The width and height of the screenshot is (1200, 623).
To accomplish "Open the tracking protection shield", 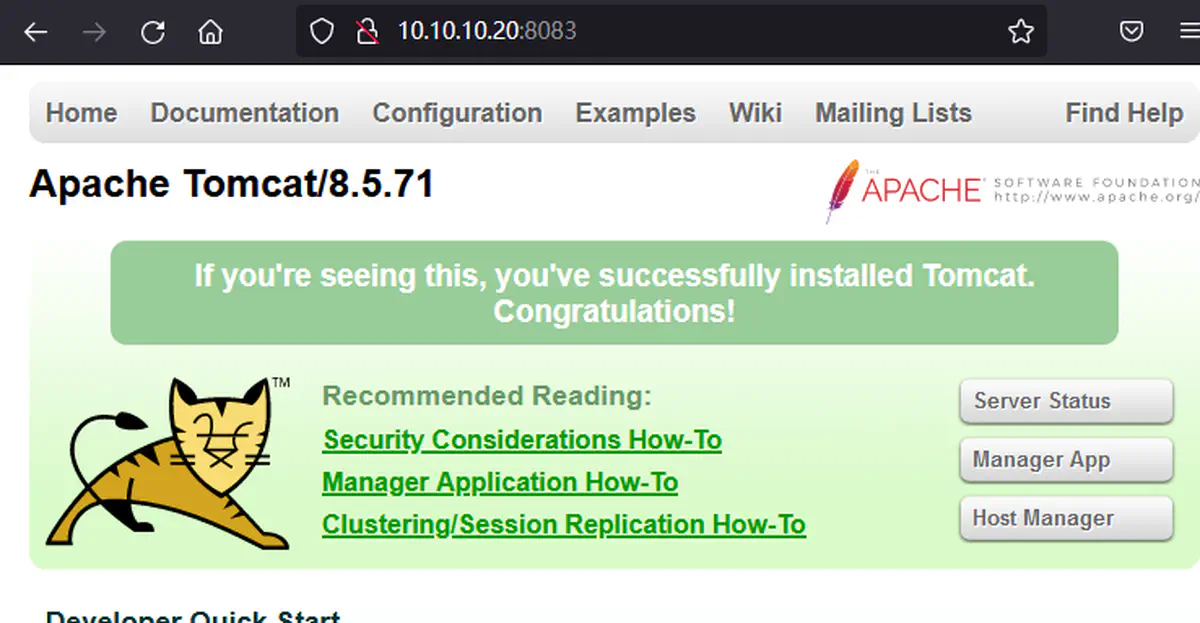I will 321,32.
